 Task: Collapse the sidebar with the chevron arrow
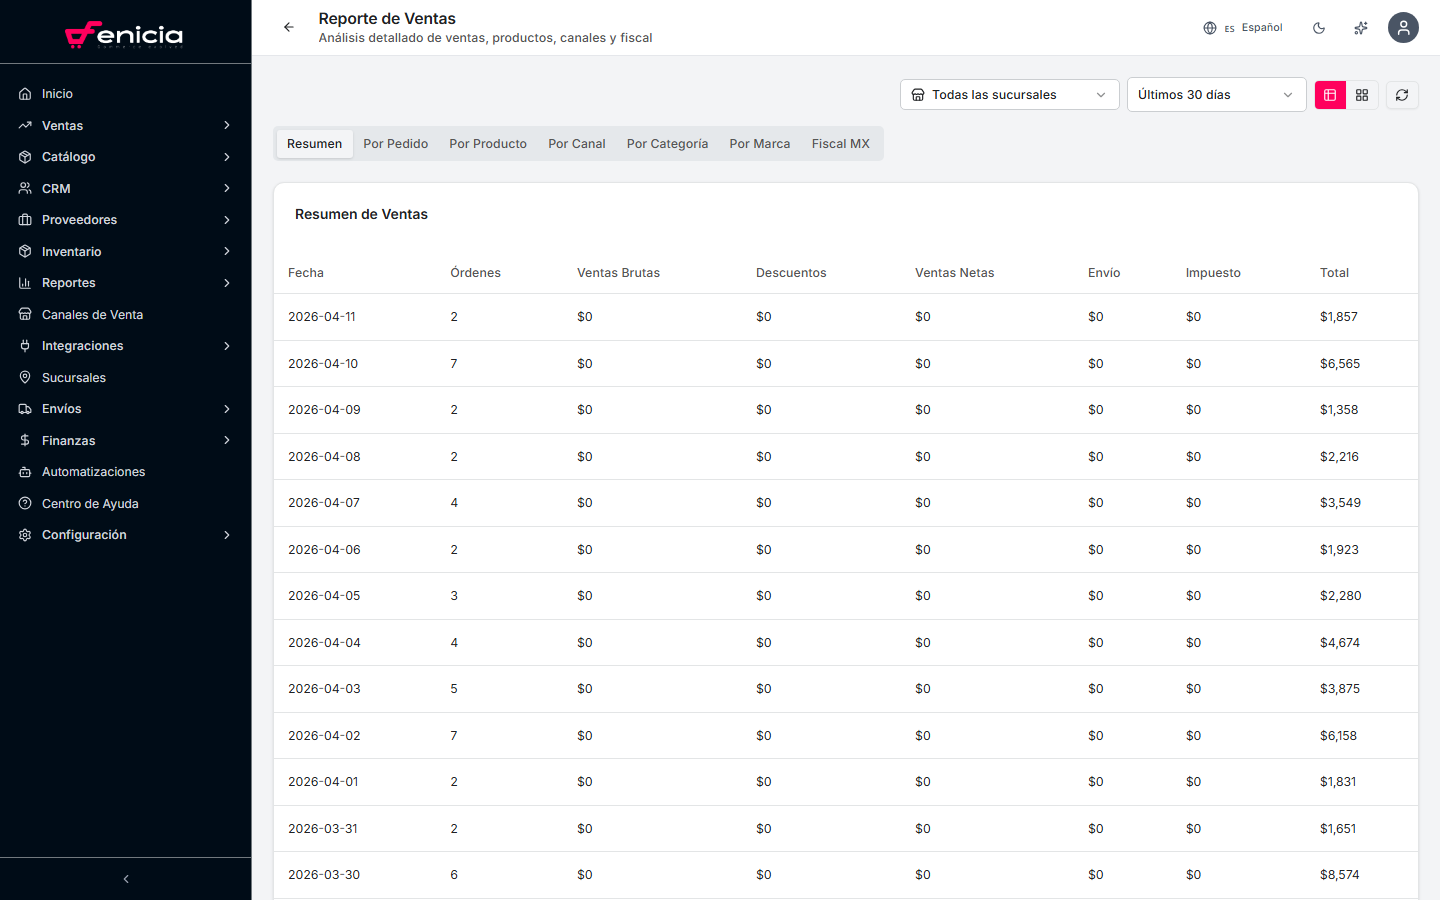tap(125, 878)
